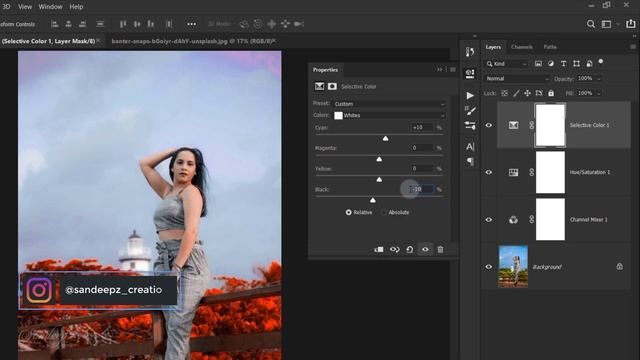
Task: Select the Selective Color 1 layer mask thumbnail
Action: pyautogui.click(x=550, y=125)
